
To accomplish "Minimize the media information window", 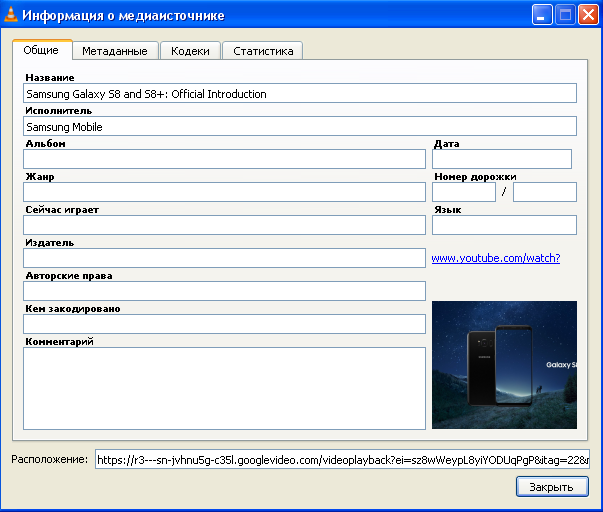I will point(542,15).
